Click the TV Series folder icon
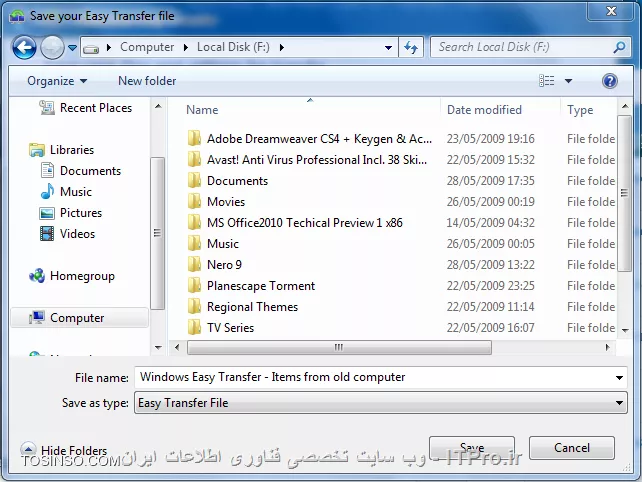642x482 pixels. (194, 328)
